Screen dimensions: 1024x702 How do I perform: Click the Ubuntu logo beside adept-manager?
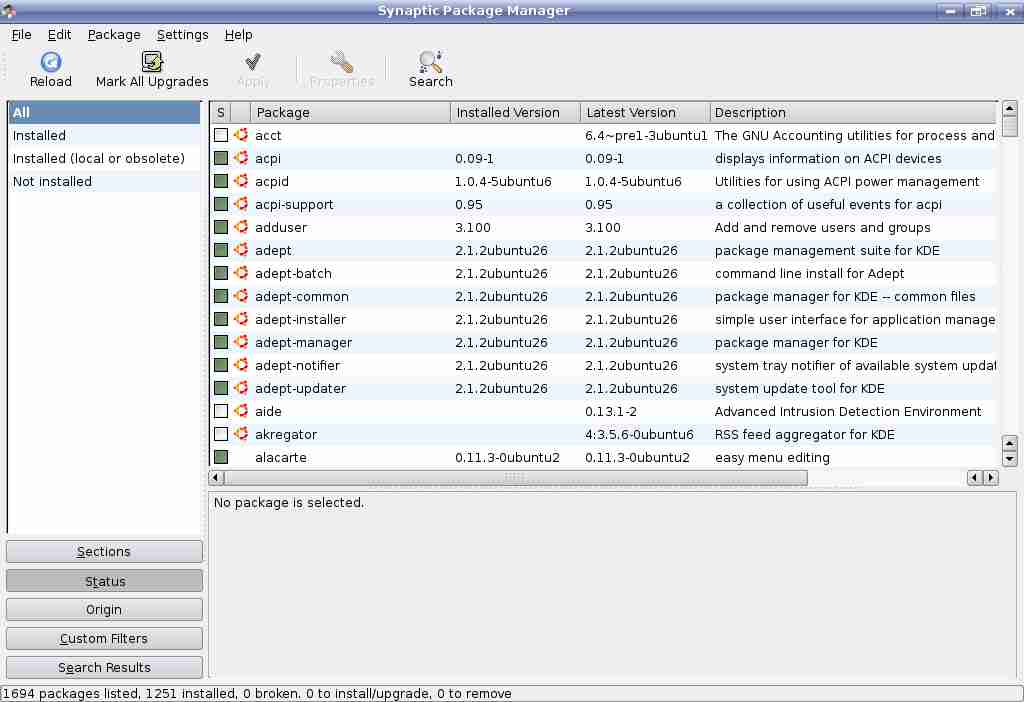coord(241,342)
